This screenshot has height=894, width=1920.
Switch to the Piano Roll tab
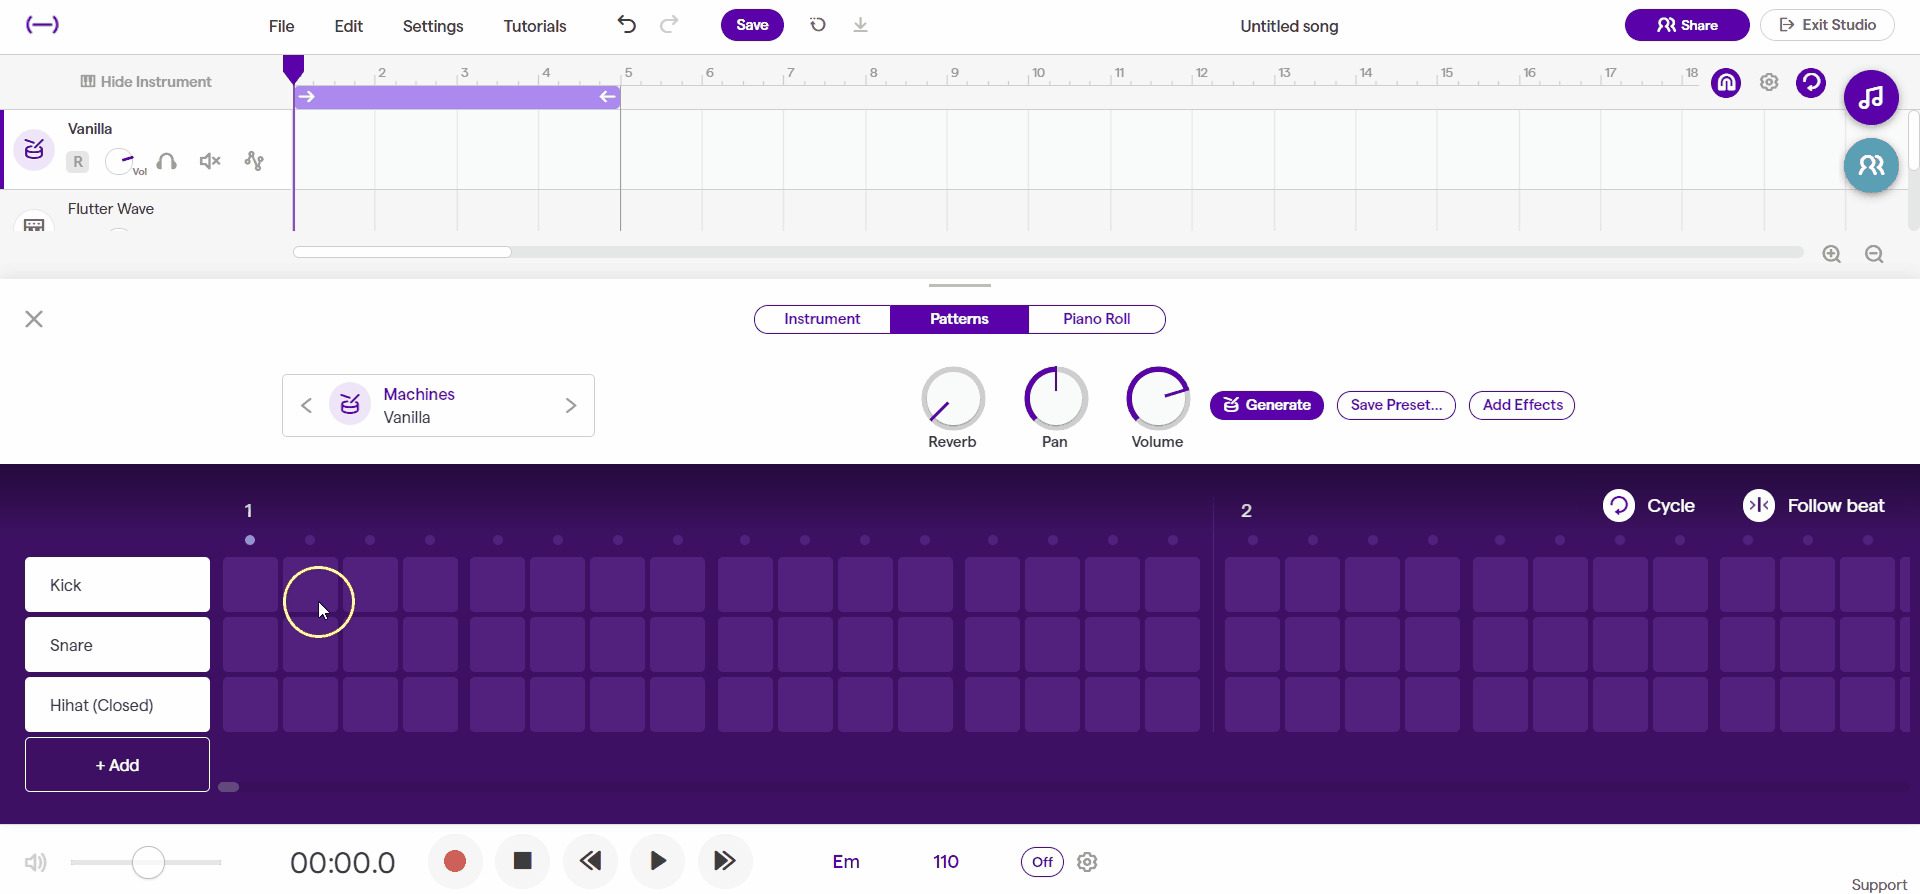pyautogui.click(x=1097, y=319)
